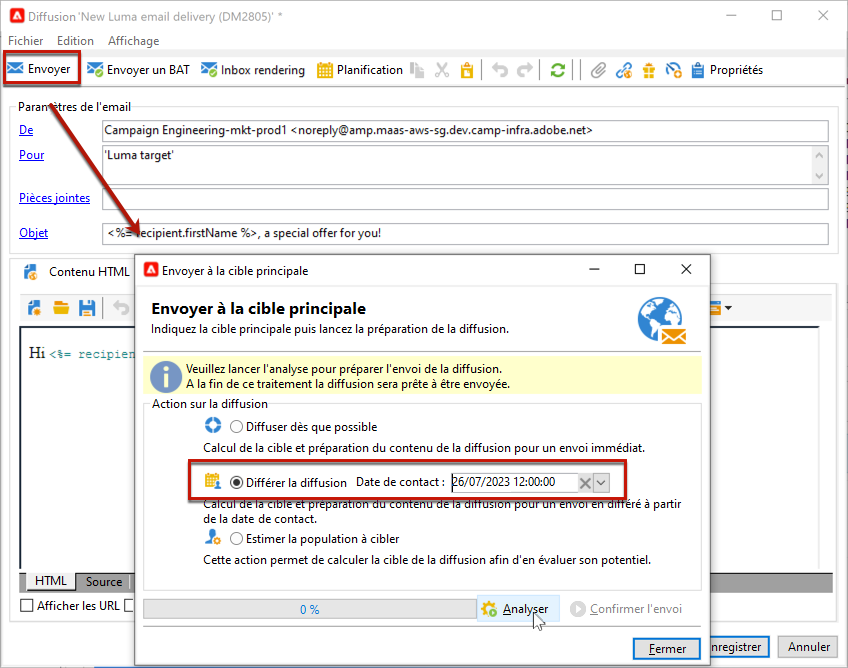Close the Envoyer à la cible principale dialog
This screenshot has width=848, height=668.
tap(686, 269)
